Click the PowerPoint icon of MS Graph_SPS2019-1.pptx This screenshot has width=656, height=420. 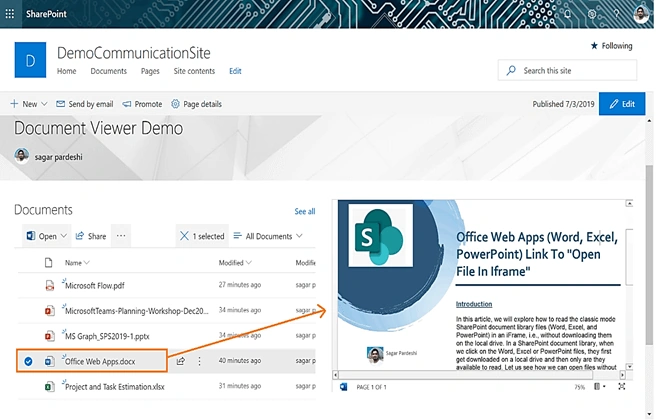click(x=49, y=336)
